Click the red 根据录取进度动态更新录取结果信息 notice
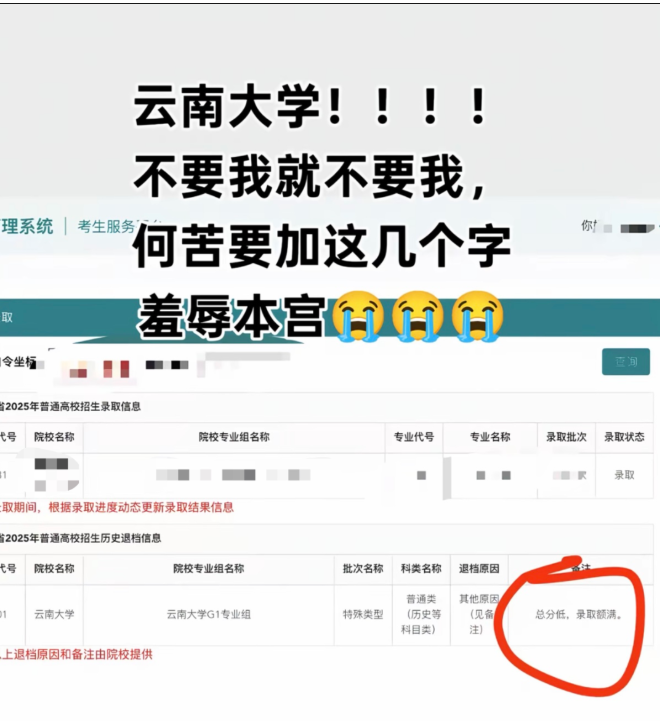 pyautogui.click(x=141, y=507)
